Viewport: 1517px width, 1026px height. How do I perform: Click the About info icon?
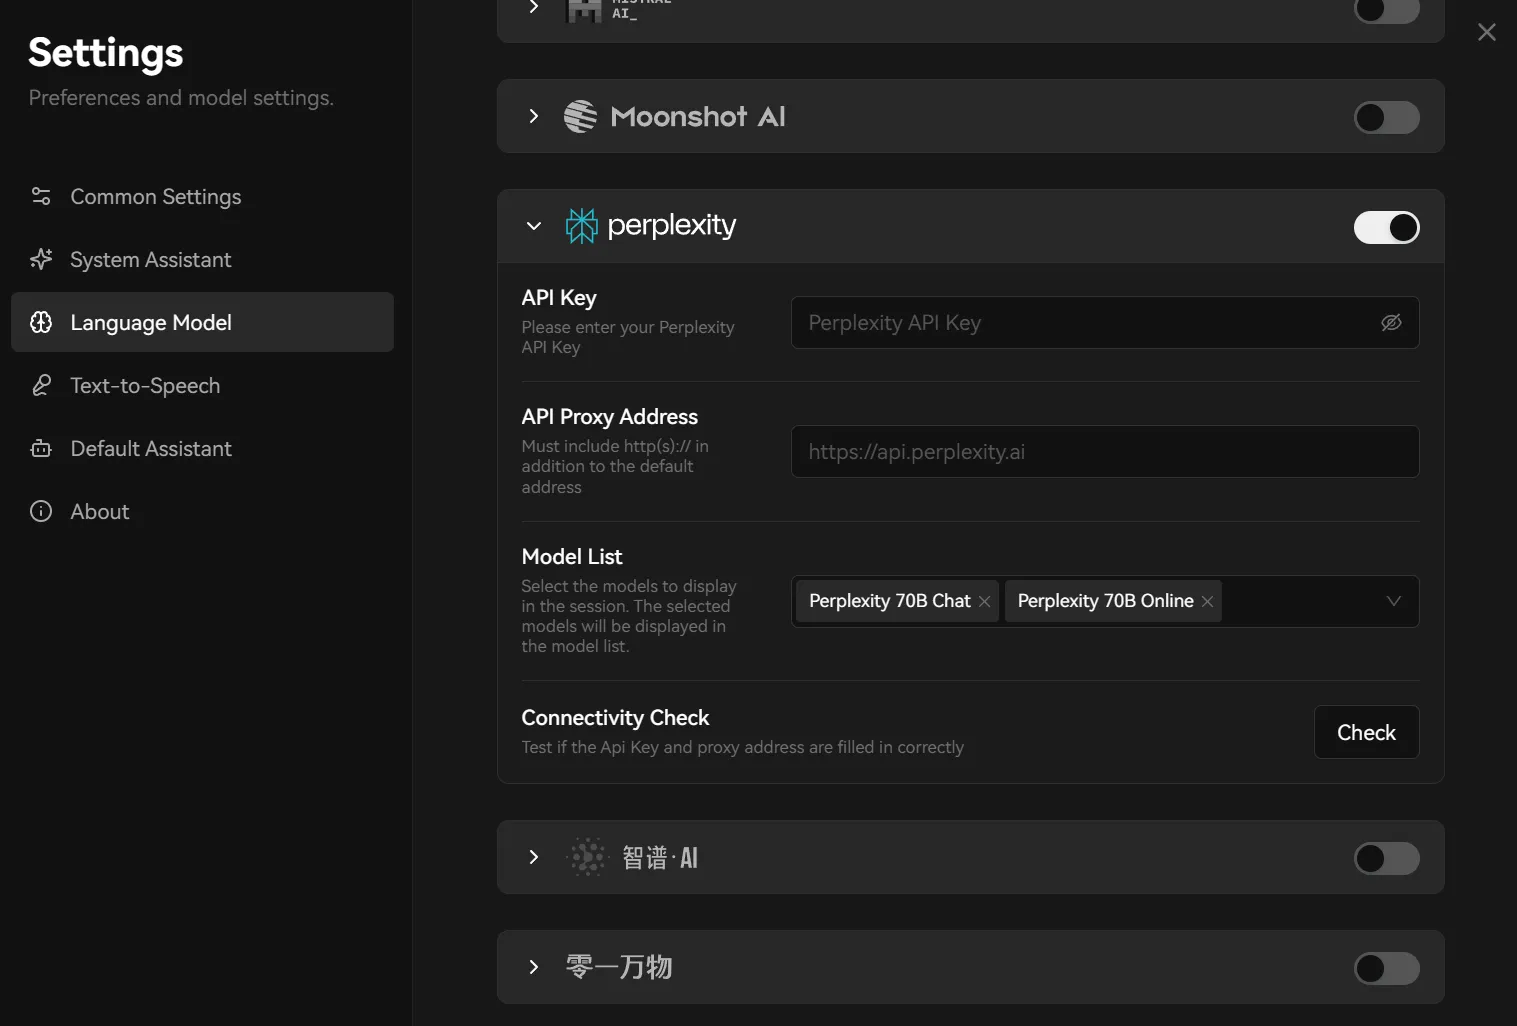[41, 511]
